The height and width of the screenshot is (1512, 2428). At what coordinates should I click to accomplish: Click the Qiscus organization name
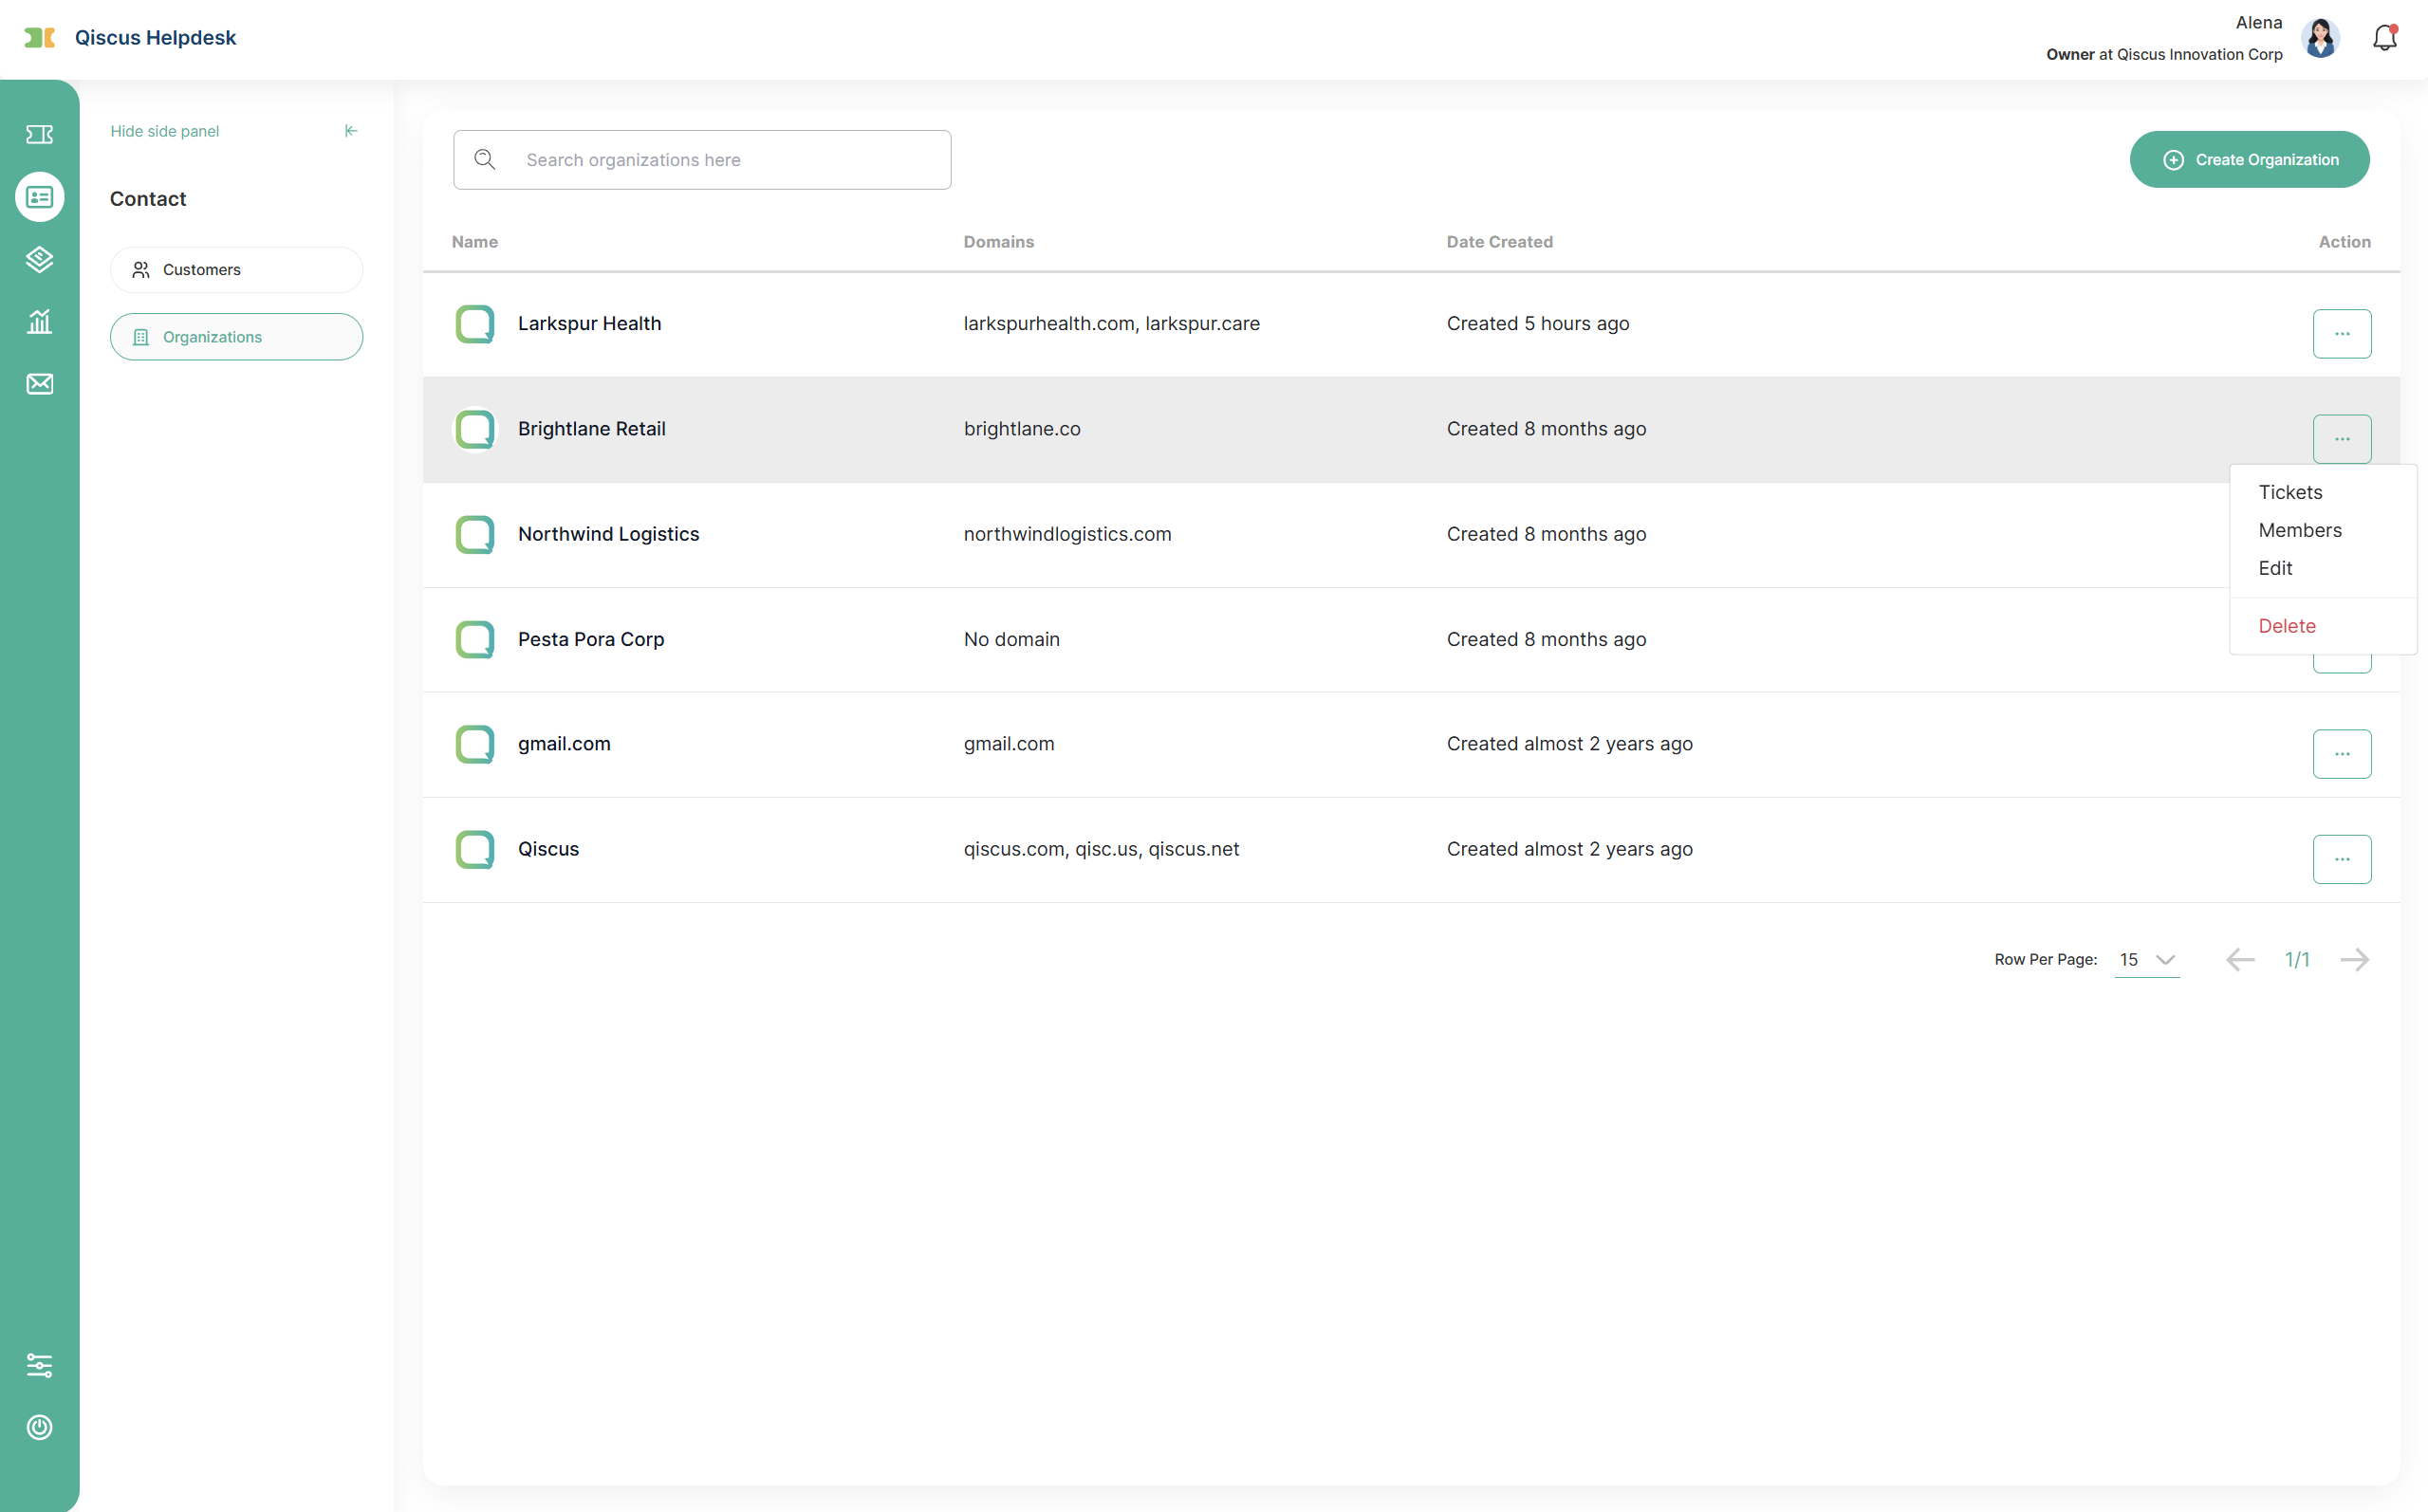coord(548,849)
